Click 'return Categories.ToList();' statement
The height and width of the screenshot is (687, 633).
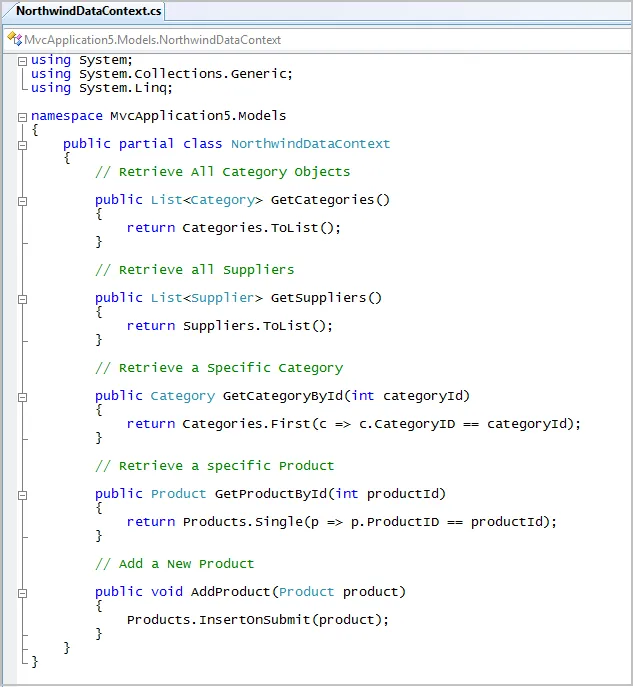coord(233,228)
